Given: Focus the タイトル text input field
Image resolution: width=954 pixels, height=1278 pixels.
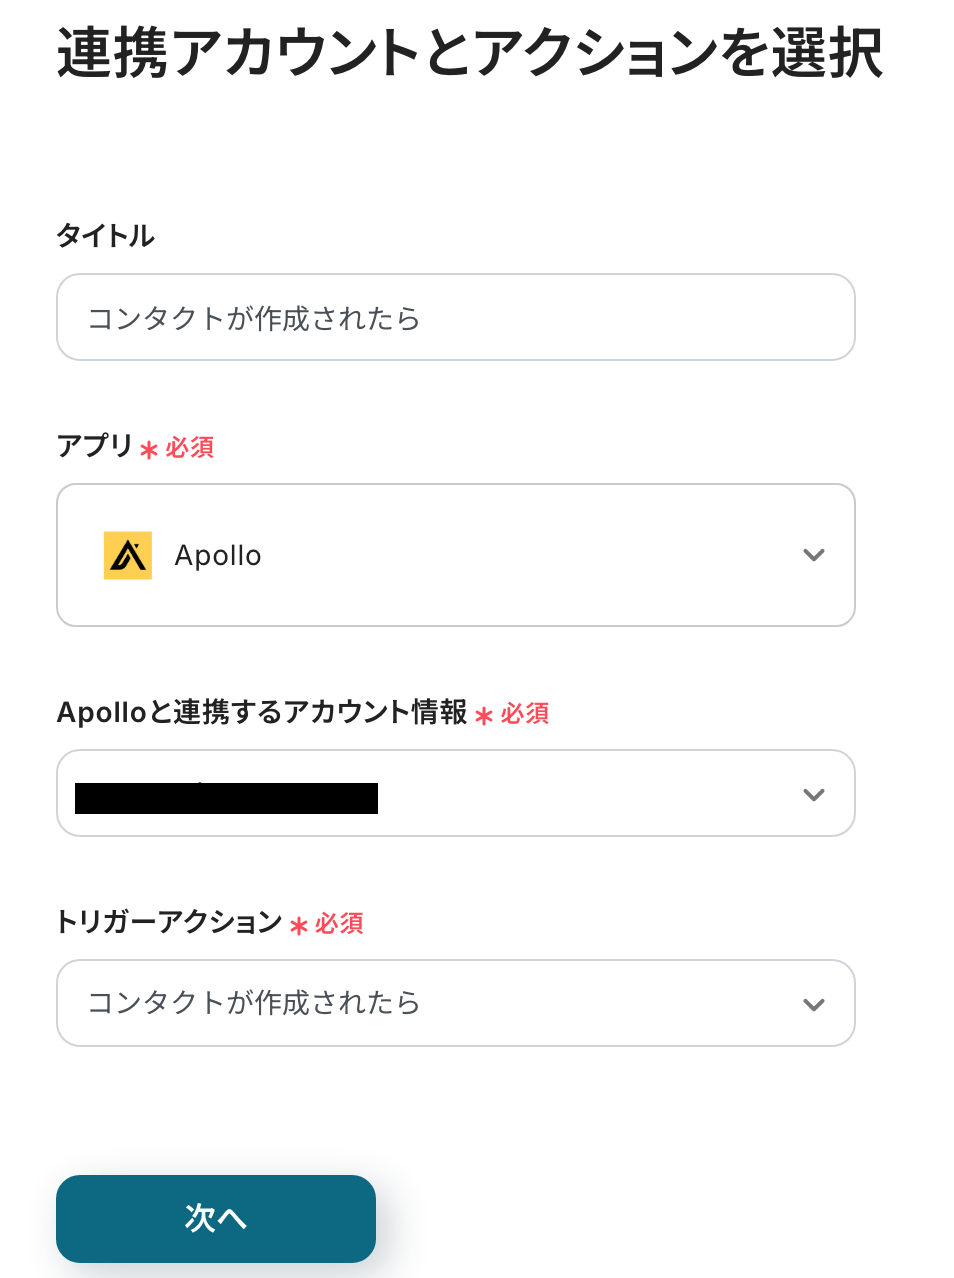Looking at the screenshot, I should pyautogui.click(x=455, y=317).
